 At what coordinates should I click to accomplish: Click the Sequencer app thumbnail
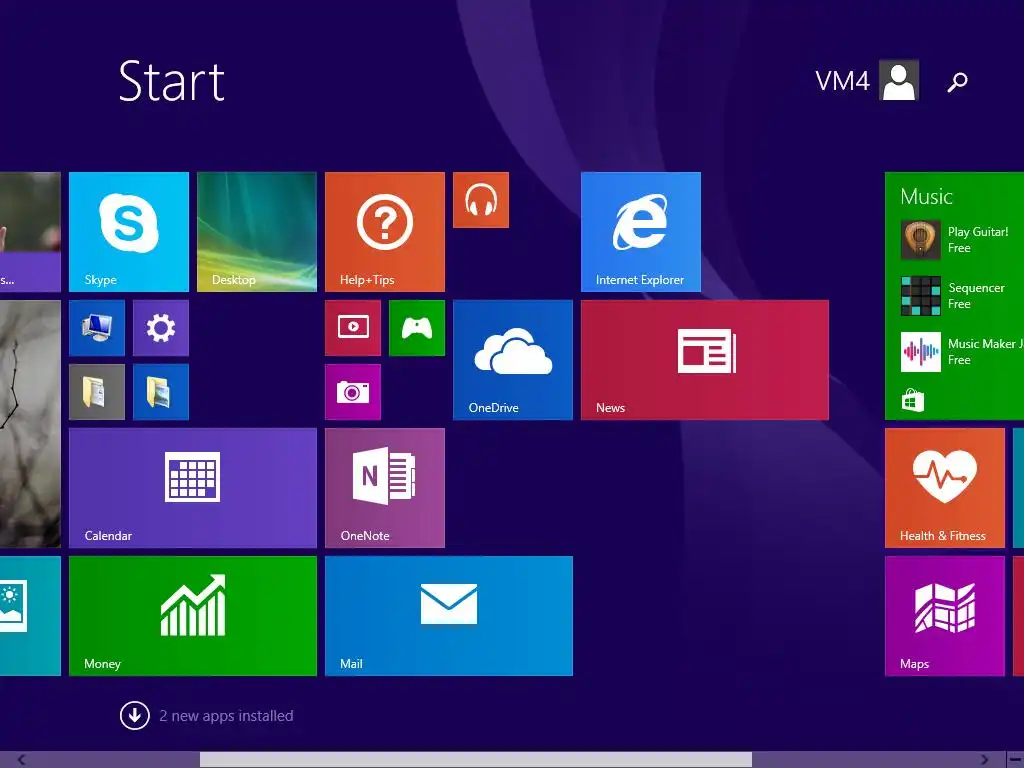pos(920,296)
